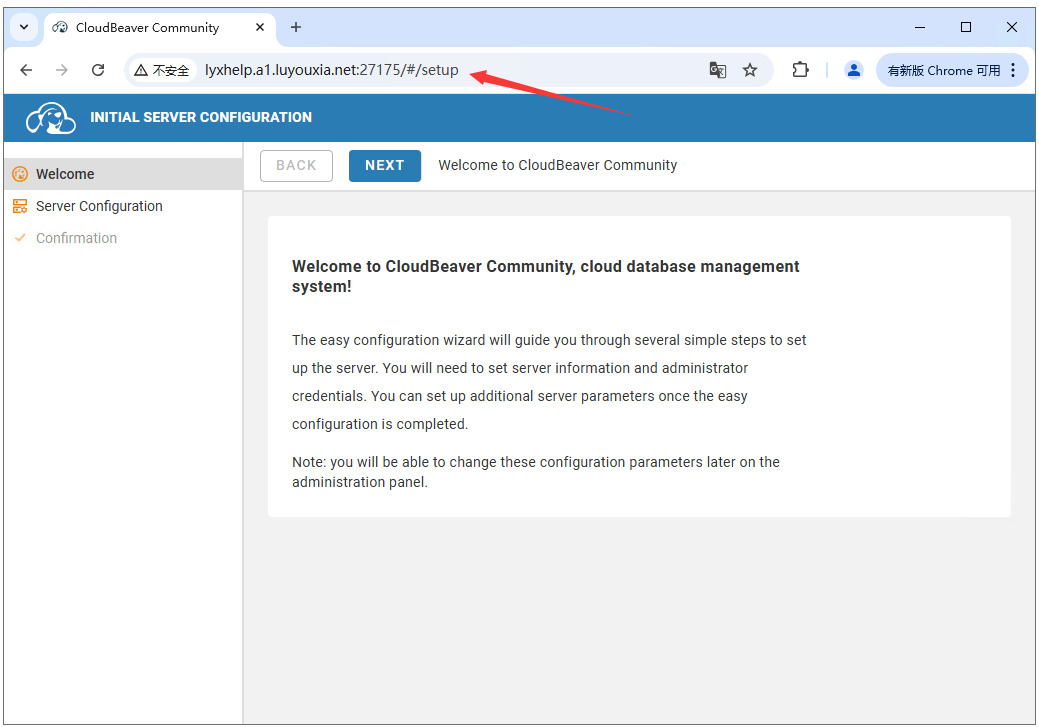Reload the page with refresh icon
The height and width of the screenshot is (727, 1039).
coord(98,70)
